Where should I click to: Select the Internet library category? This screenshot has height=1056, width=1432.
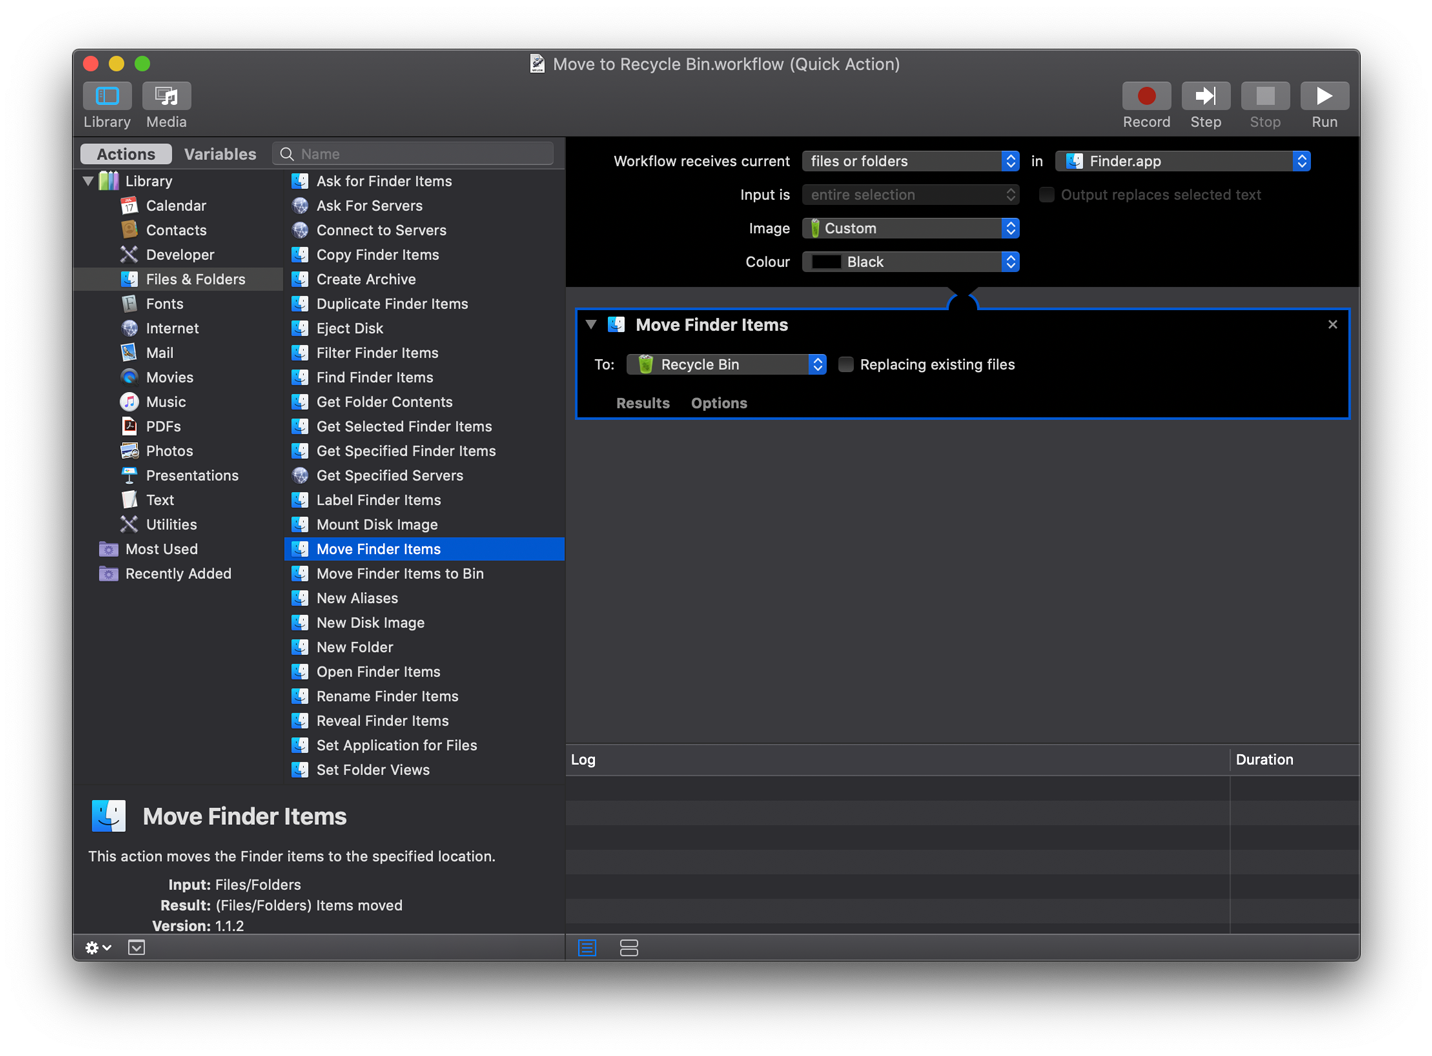click(177, 328)
